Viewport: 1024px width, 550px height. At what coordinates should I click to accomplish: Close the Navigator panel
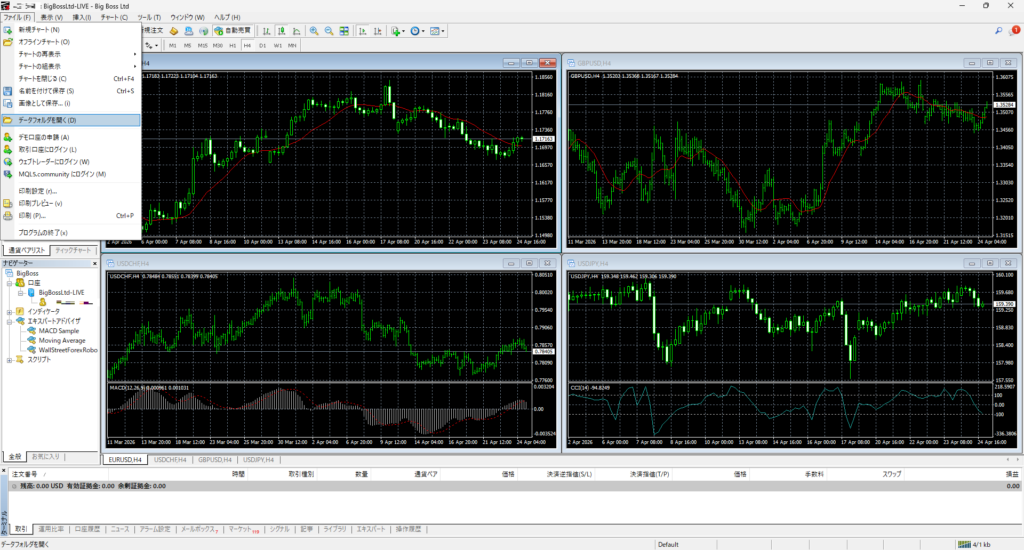(x=96, y=261)
